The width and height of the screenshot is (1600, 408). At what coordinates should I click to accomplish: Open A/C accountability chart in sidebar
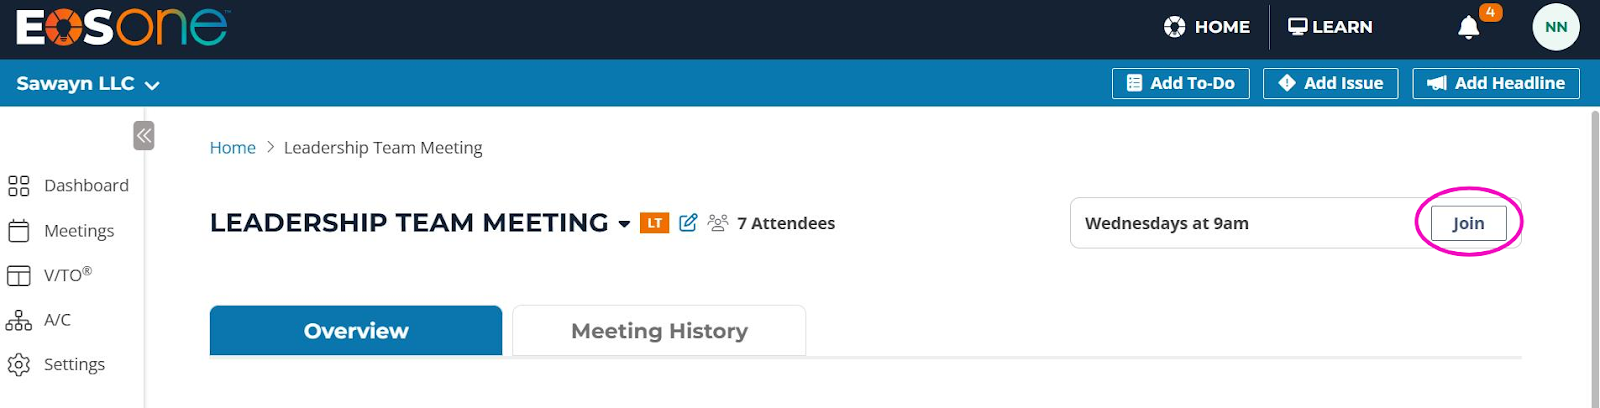pyautogui.click(x=38, y=320)
